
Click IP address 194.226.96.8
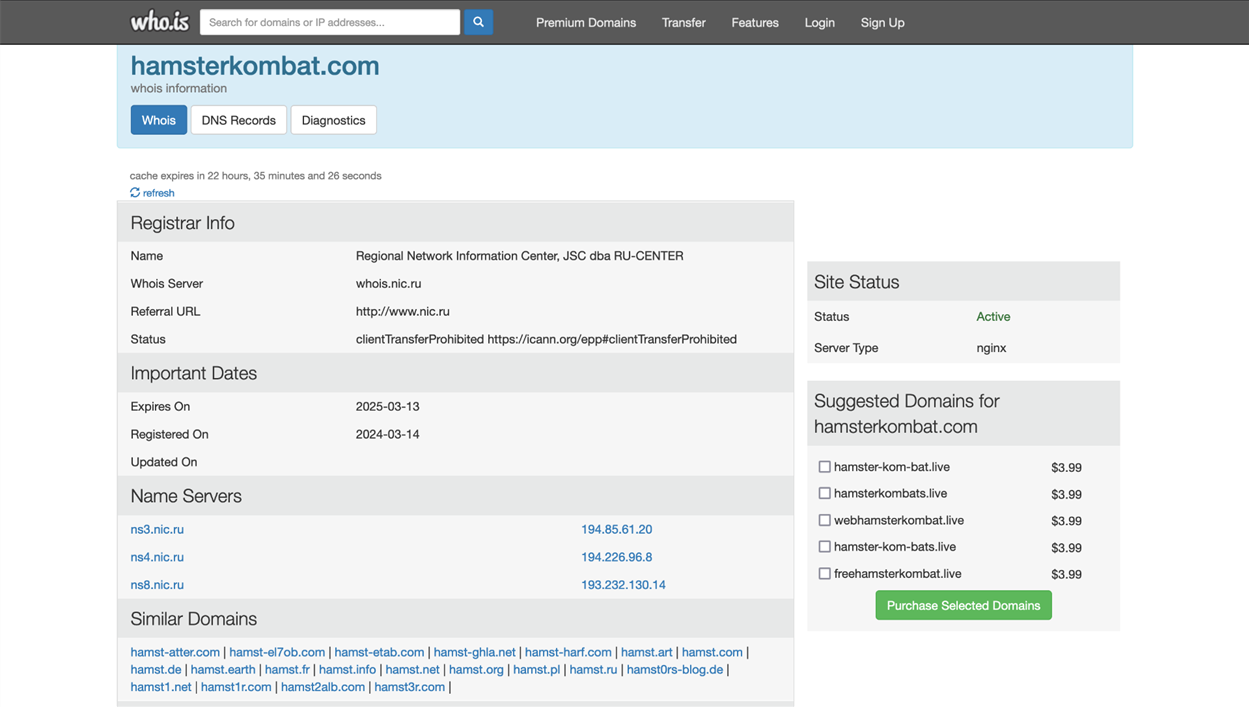coord(617,557)
